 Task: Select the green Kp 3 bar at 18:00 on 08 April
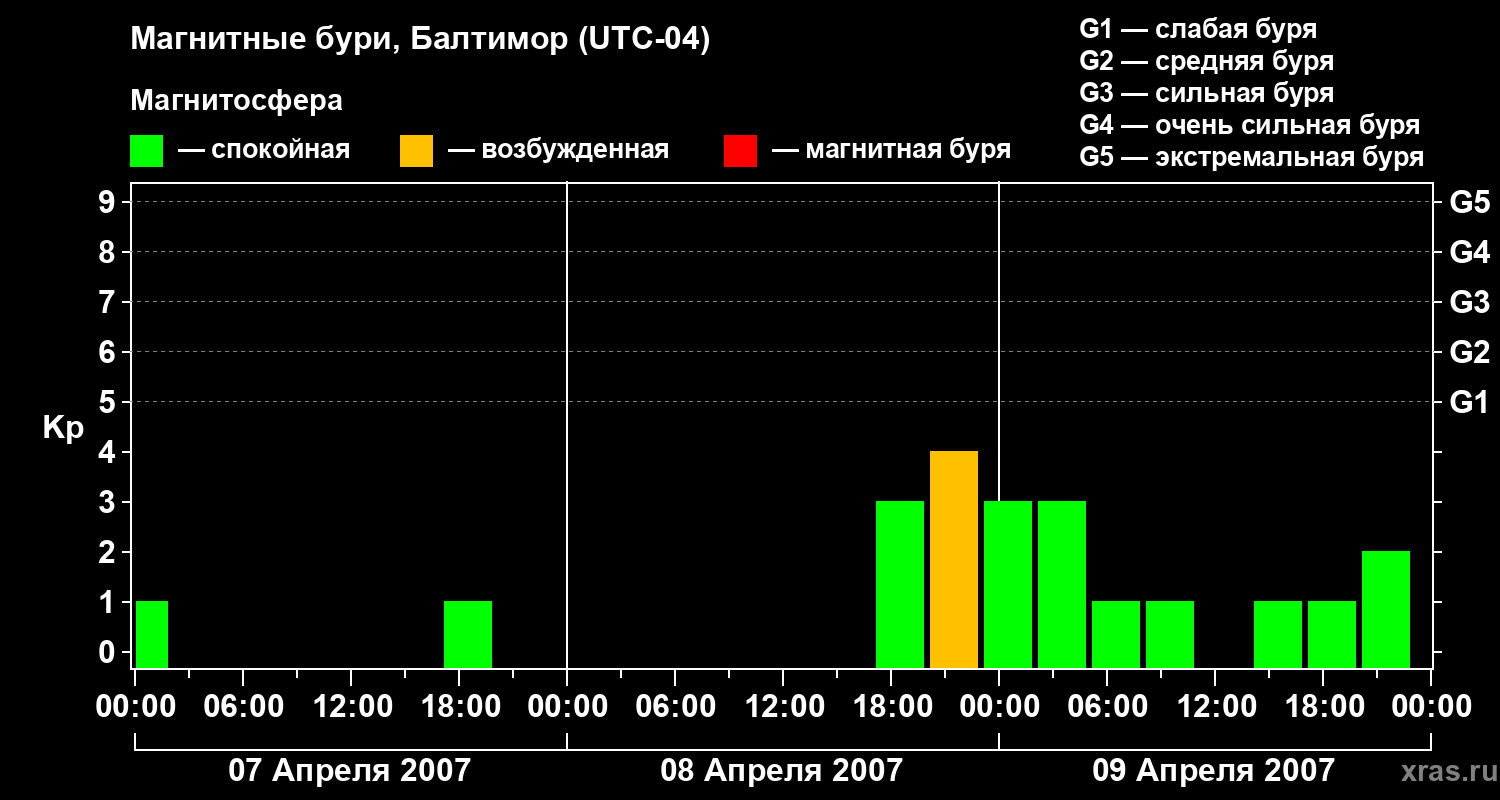coord(900,585)
